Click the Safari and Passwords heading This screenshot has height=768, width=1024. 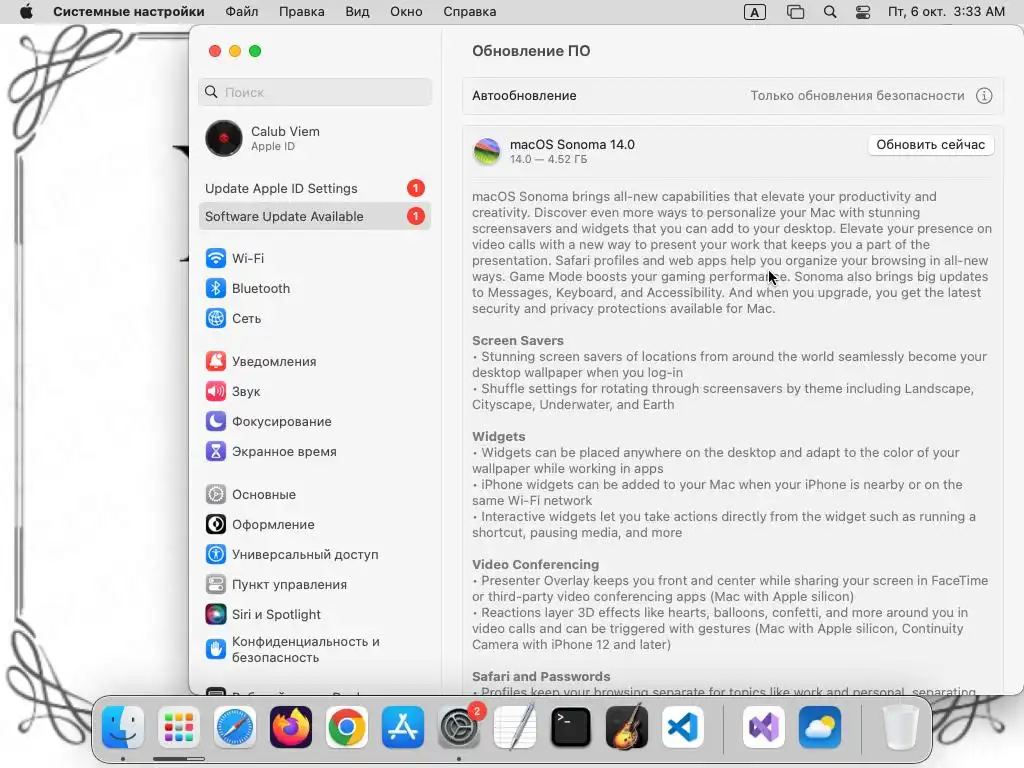coord(541,677)
